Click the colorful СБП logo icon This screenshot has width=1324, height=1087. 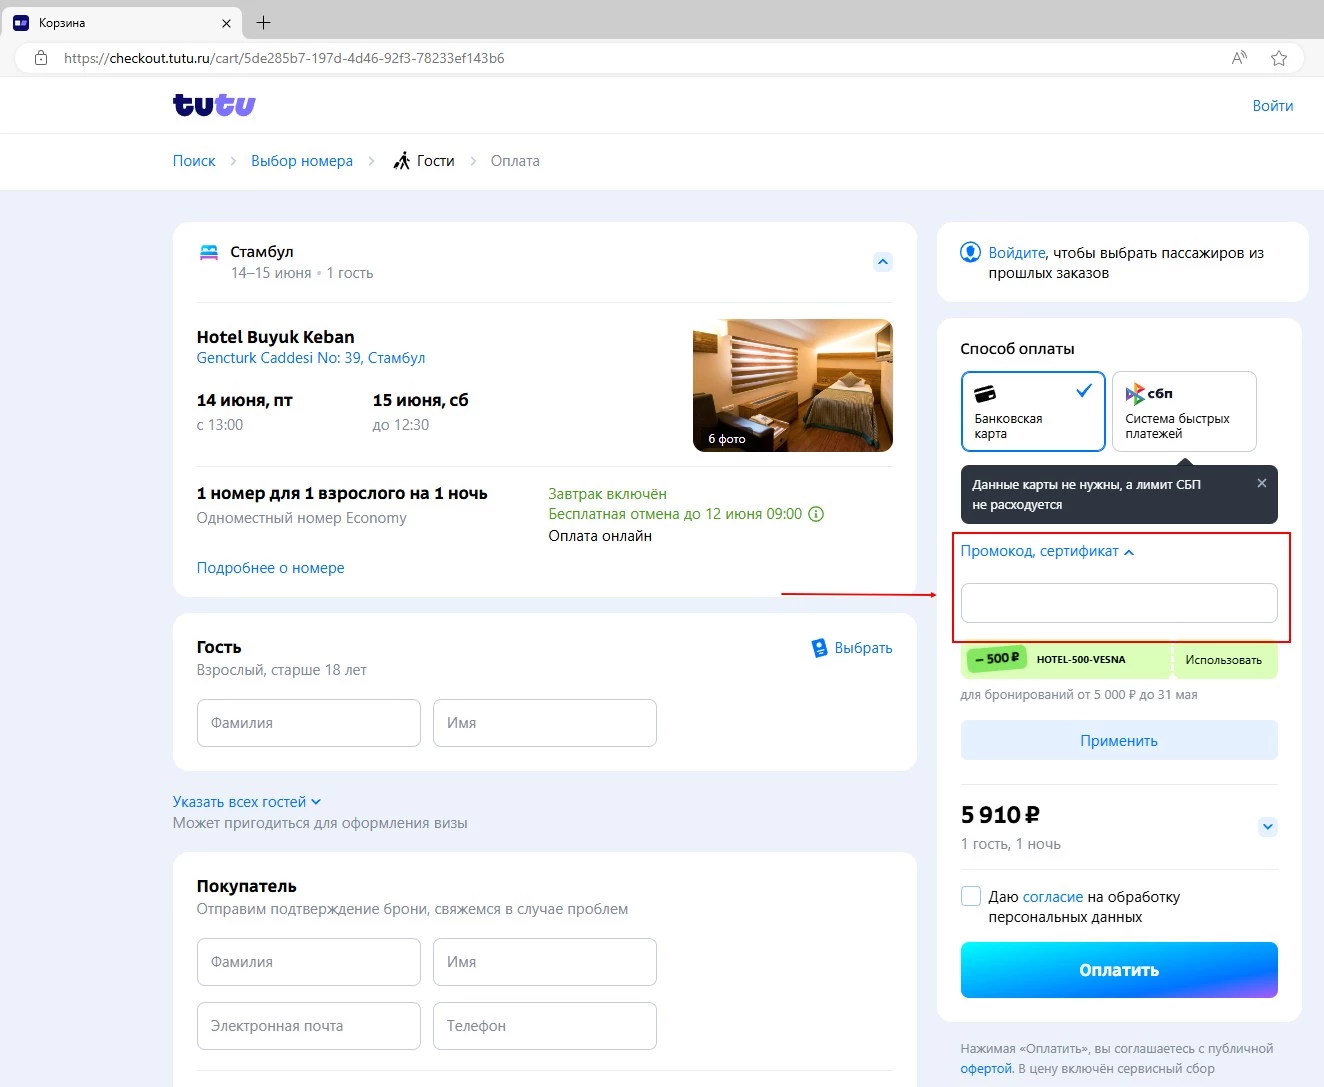click(1134, 392)
